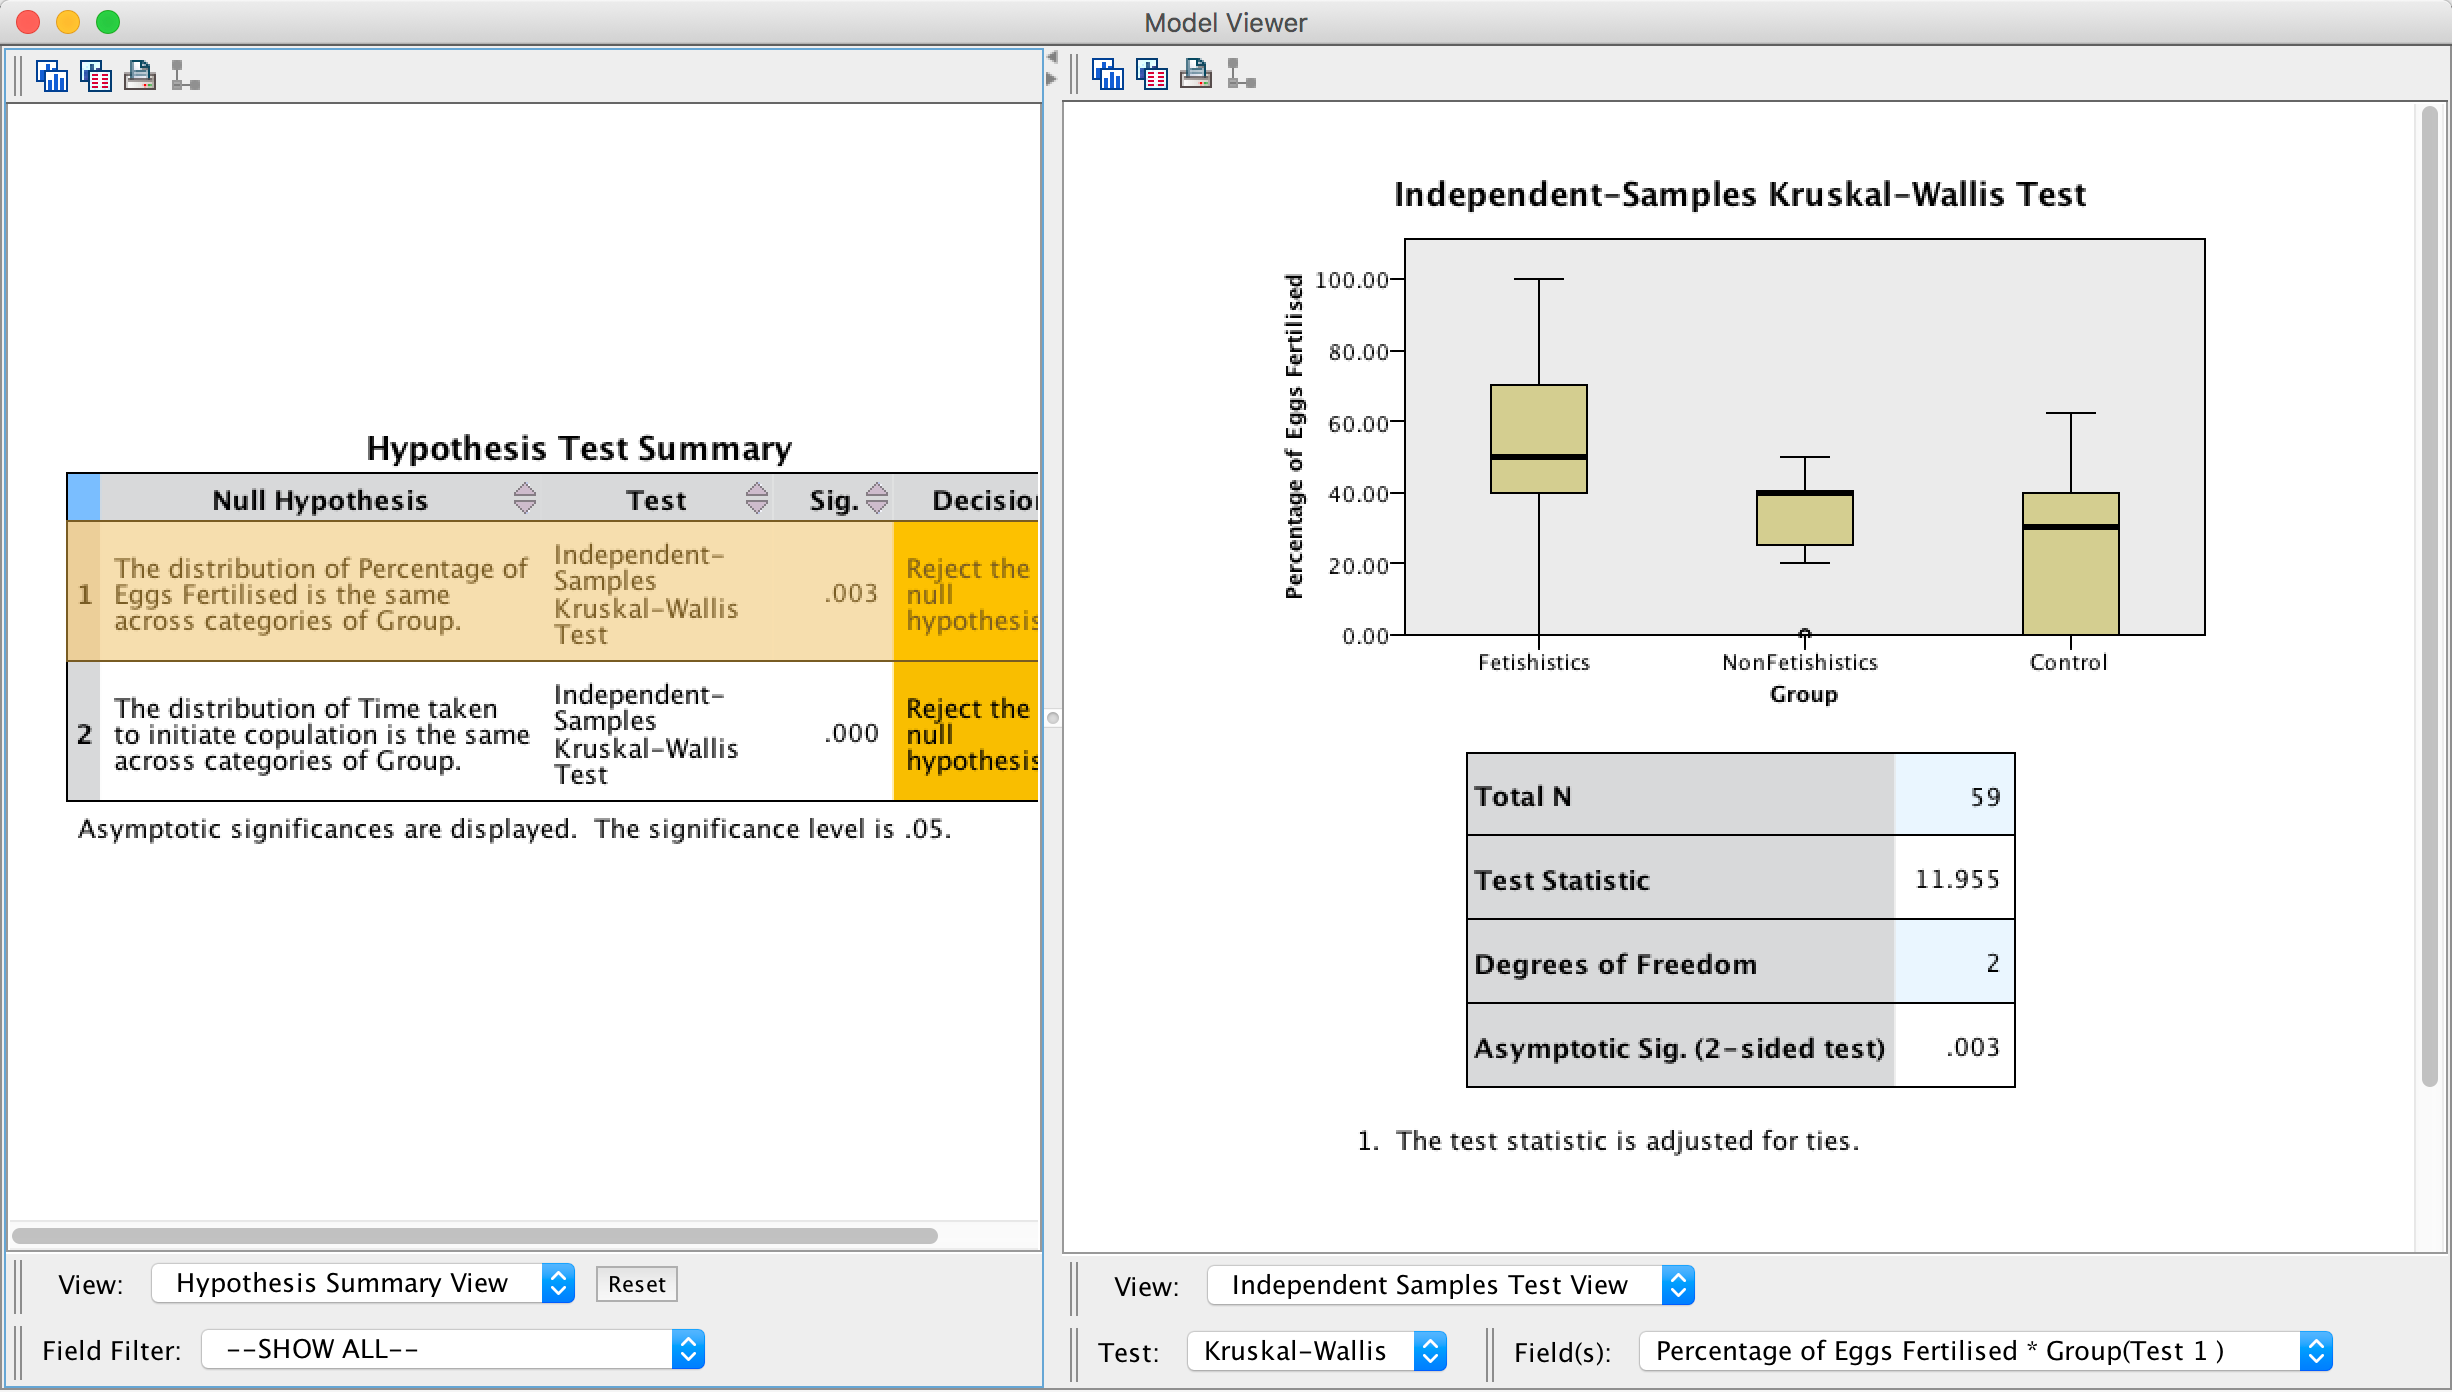
Task: Click the copy table data icon in left toolbar
Action: coord(95,76)
